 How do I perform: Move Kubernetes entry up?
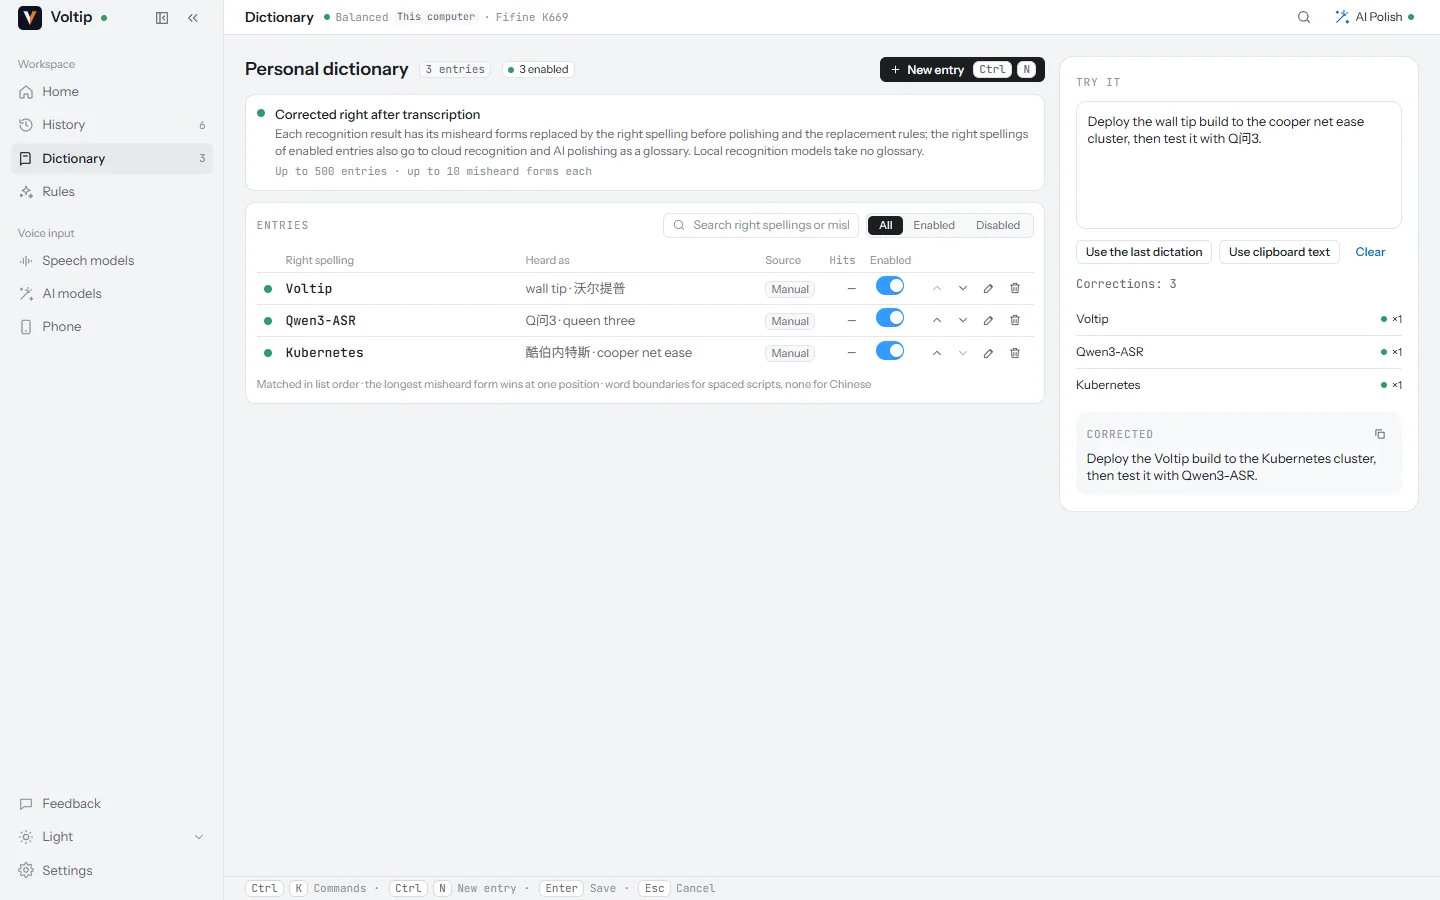pos(937,353)
